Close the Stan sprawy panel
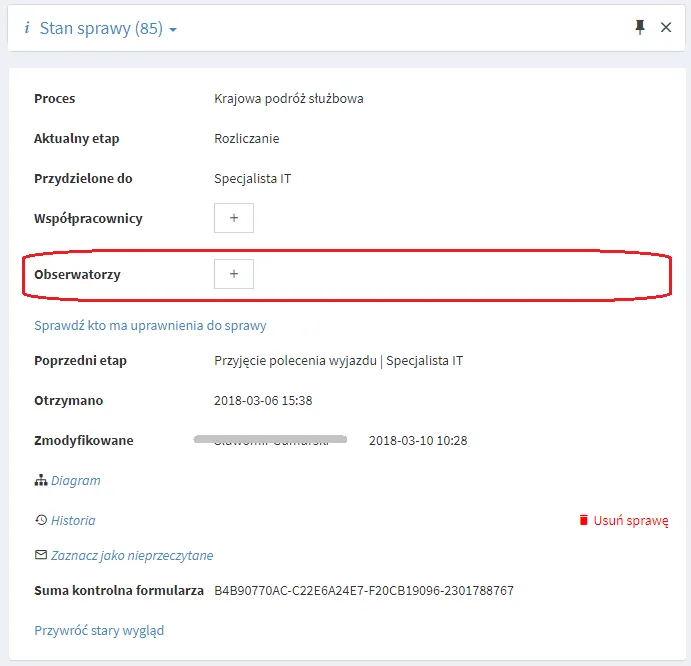Screen dimensions: 691x666 [x=666, y=27]
